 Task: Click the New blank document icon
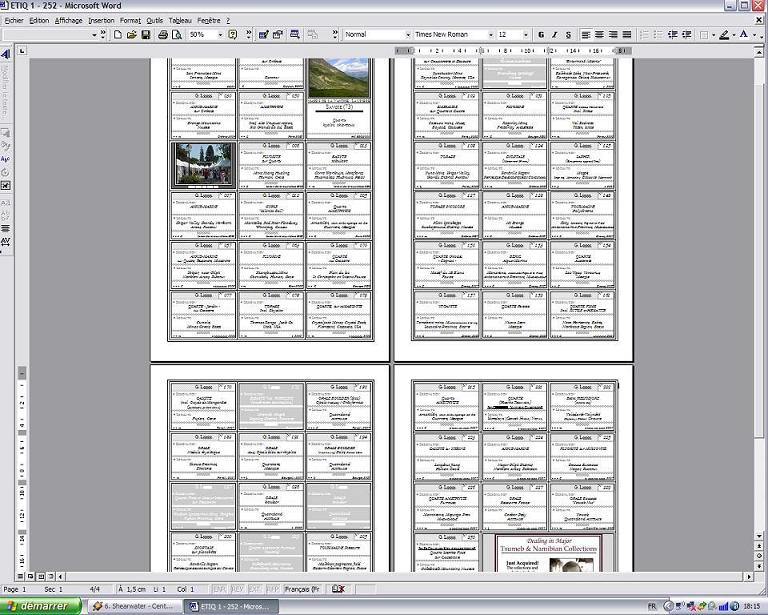coord(118,35)
